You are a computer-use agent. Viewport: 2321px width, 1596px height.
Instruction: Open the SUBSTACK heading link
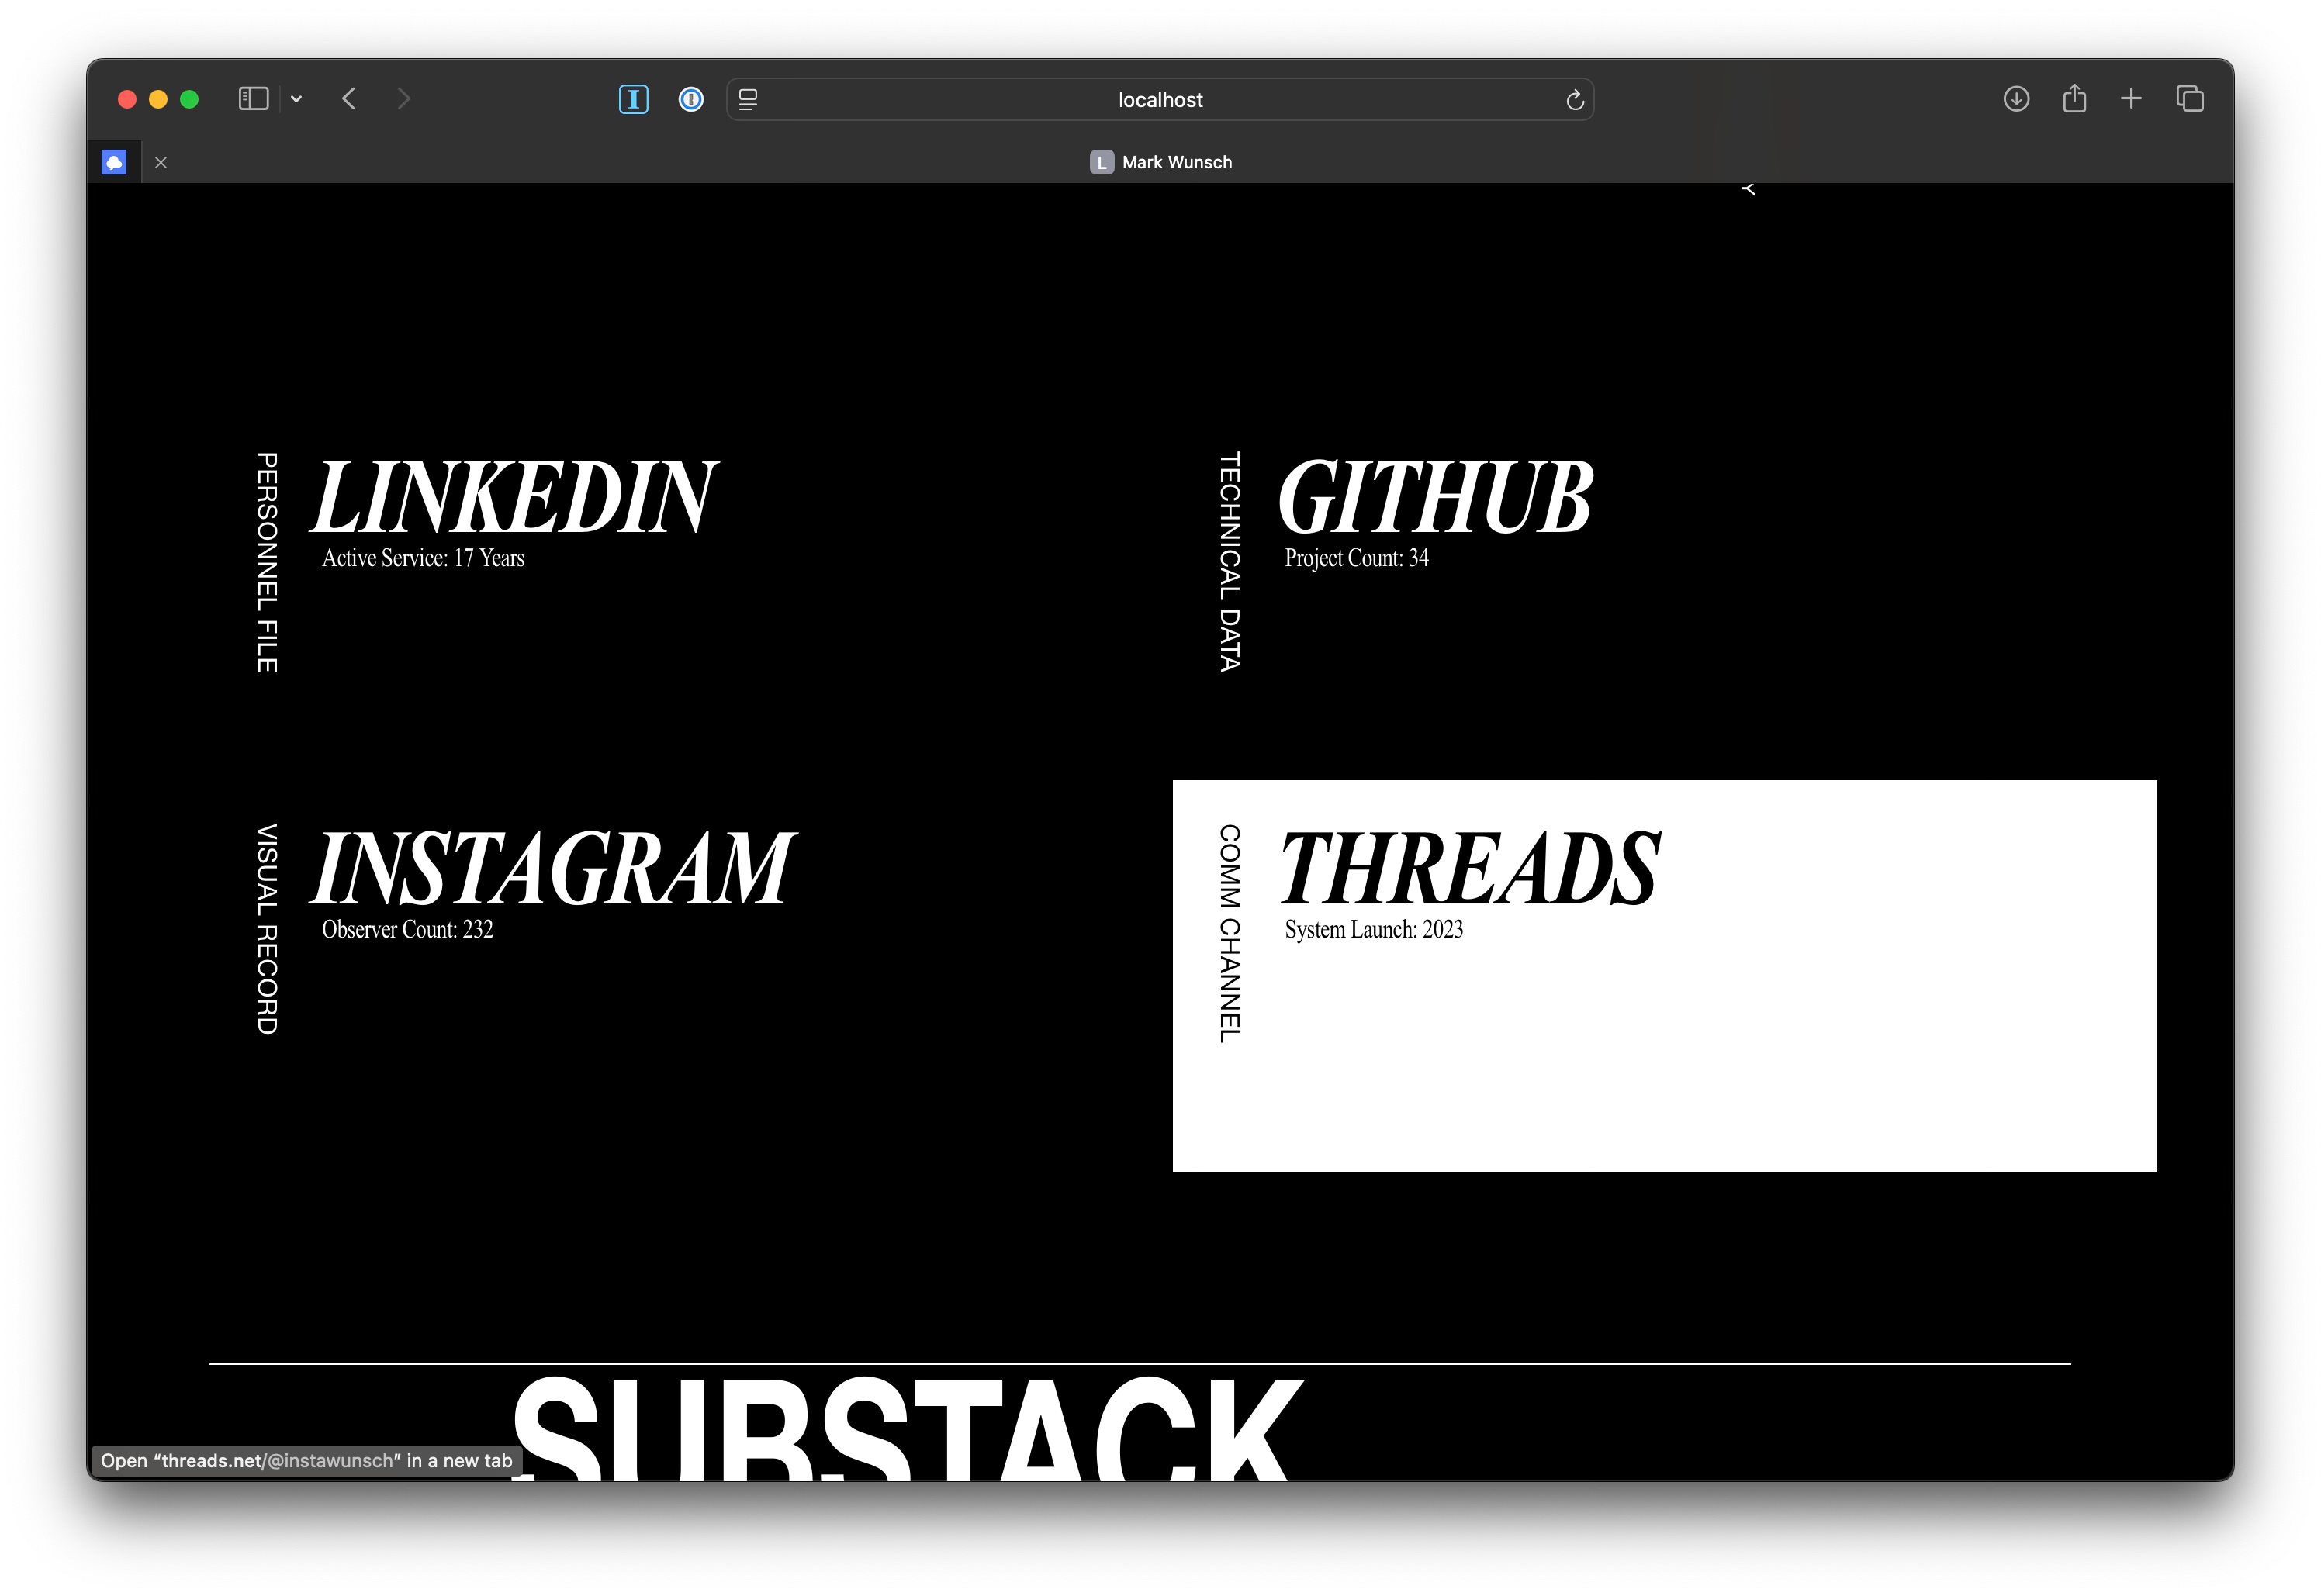[x=907, y=1428]
